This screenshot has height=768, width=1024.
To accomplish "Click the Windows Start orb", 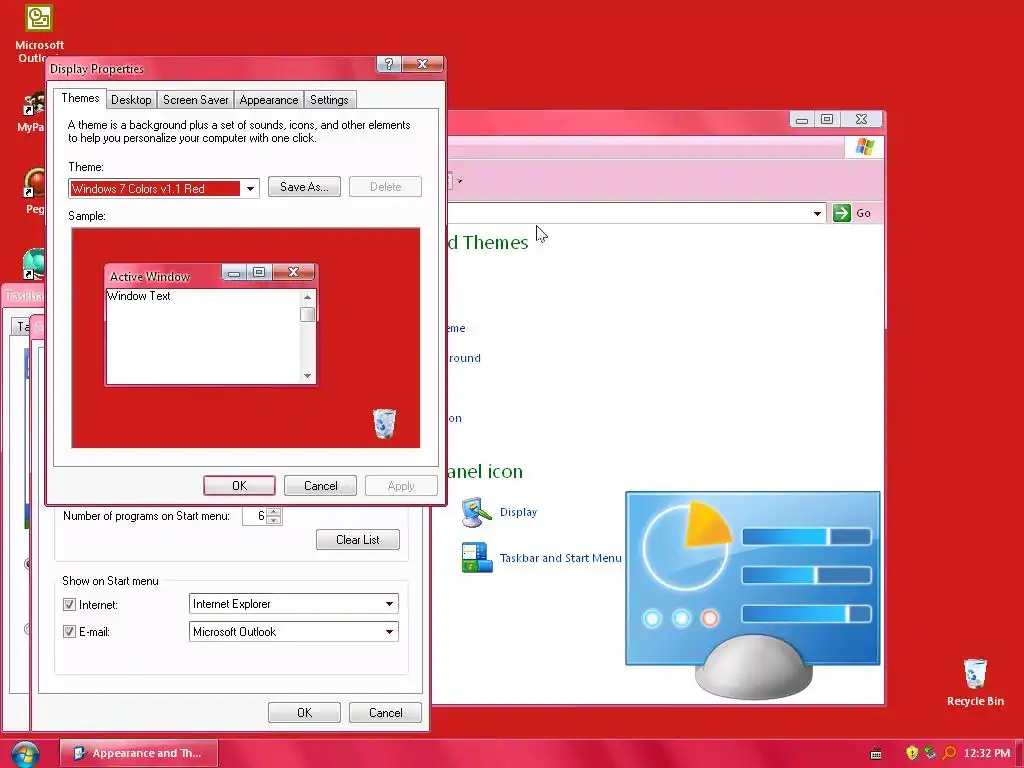I will (25, 754).
